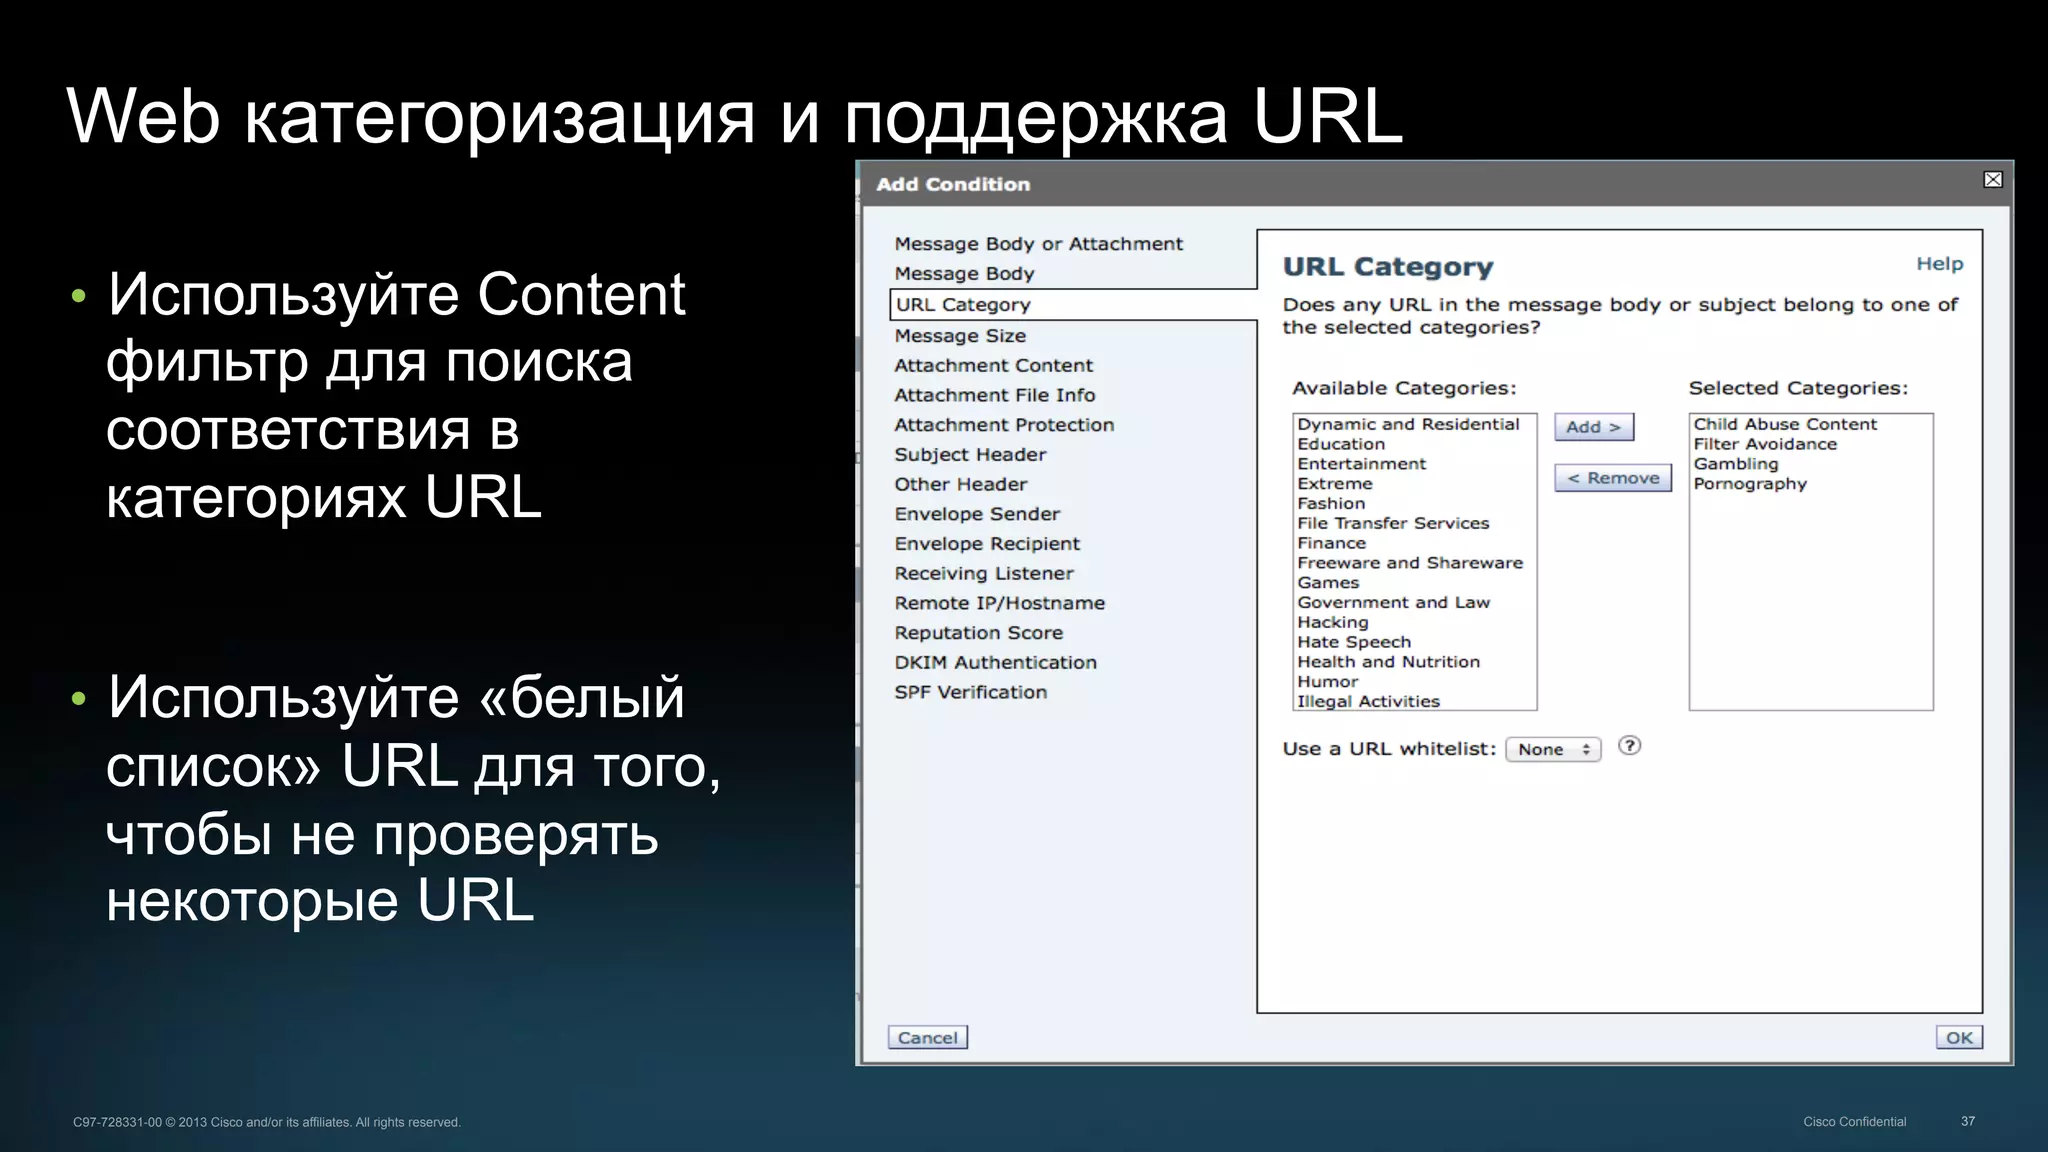Select Health and Nutrition category
The image size is (2048, 1152).
click(x=1414, y=662)
